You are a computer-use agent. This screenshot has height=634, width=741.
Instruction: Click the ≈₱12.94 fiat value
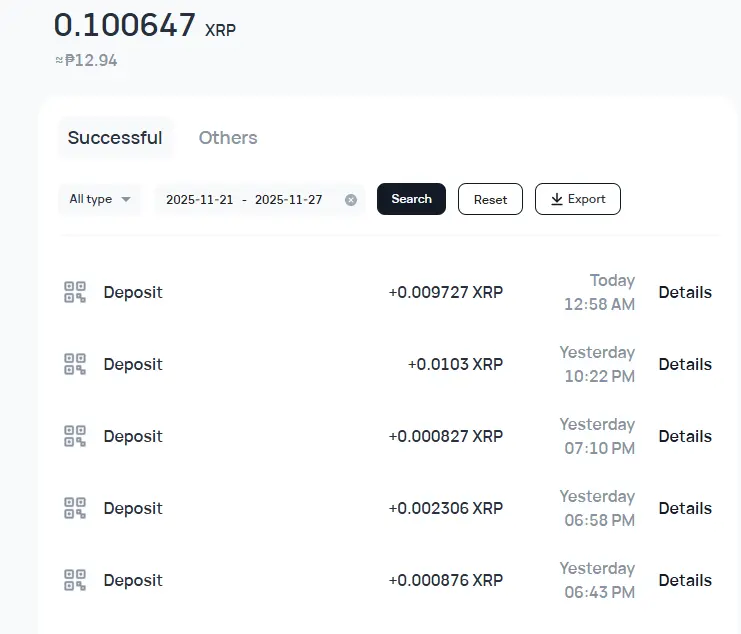[x=86, y=60]
